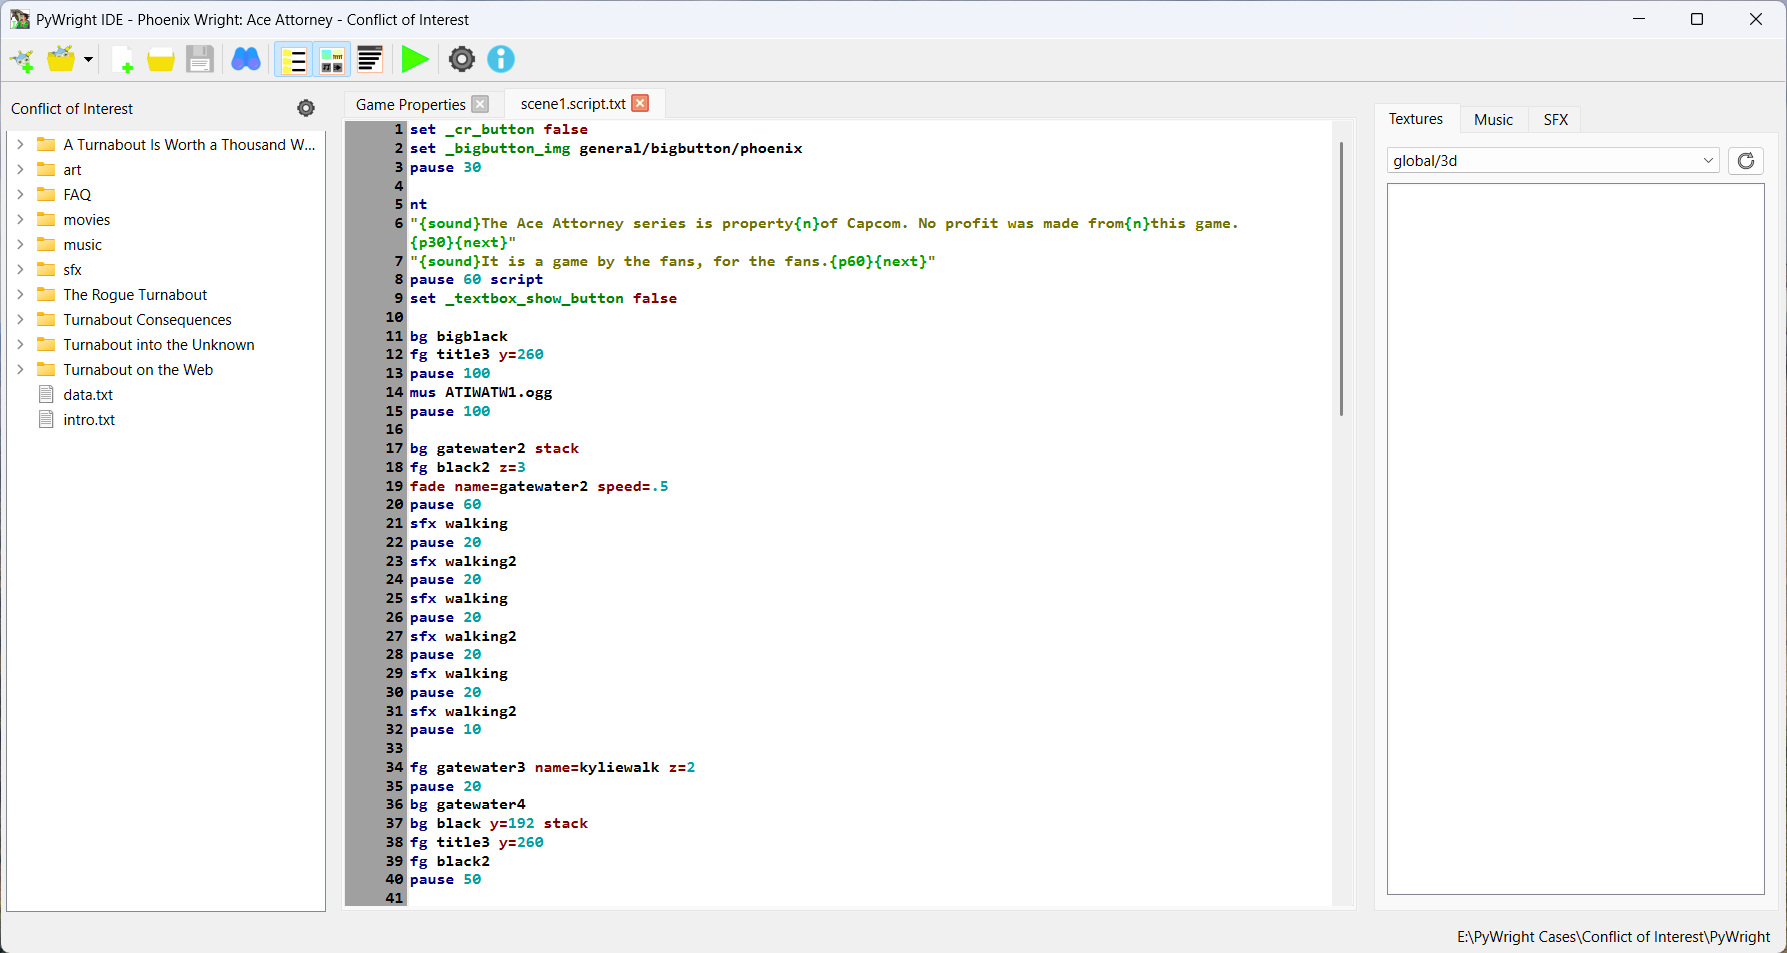Create a new file
The width and height of the screenshot is (1787, 953).
[x=123, y=60]
